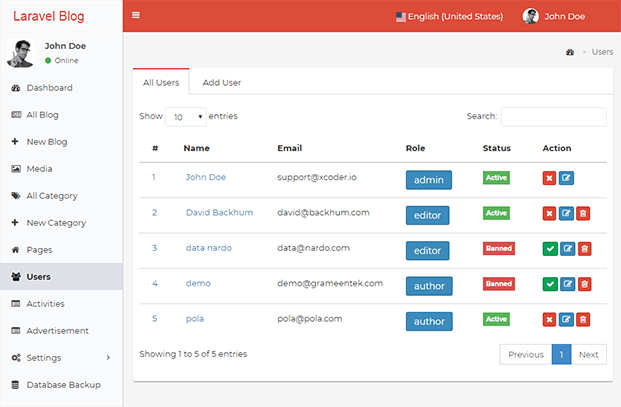Click the Next pagination button
This screenshot has width=621, height=407.
tap(589, 354)
